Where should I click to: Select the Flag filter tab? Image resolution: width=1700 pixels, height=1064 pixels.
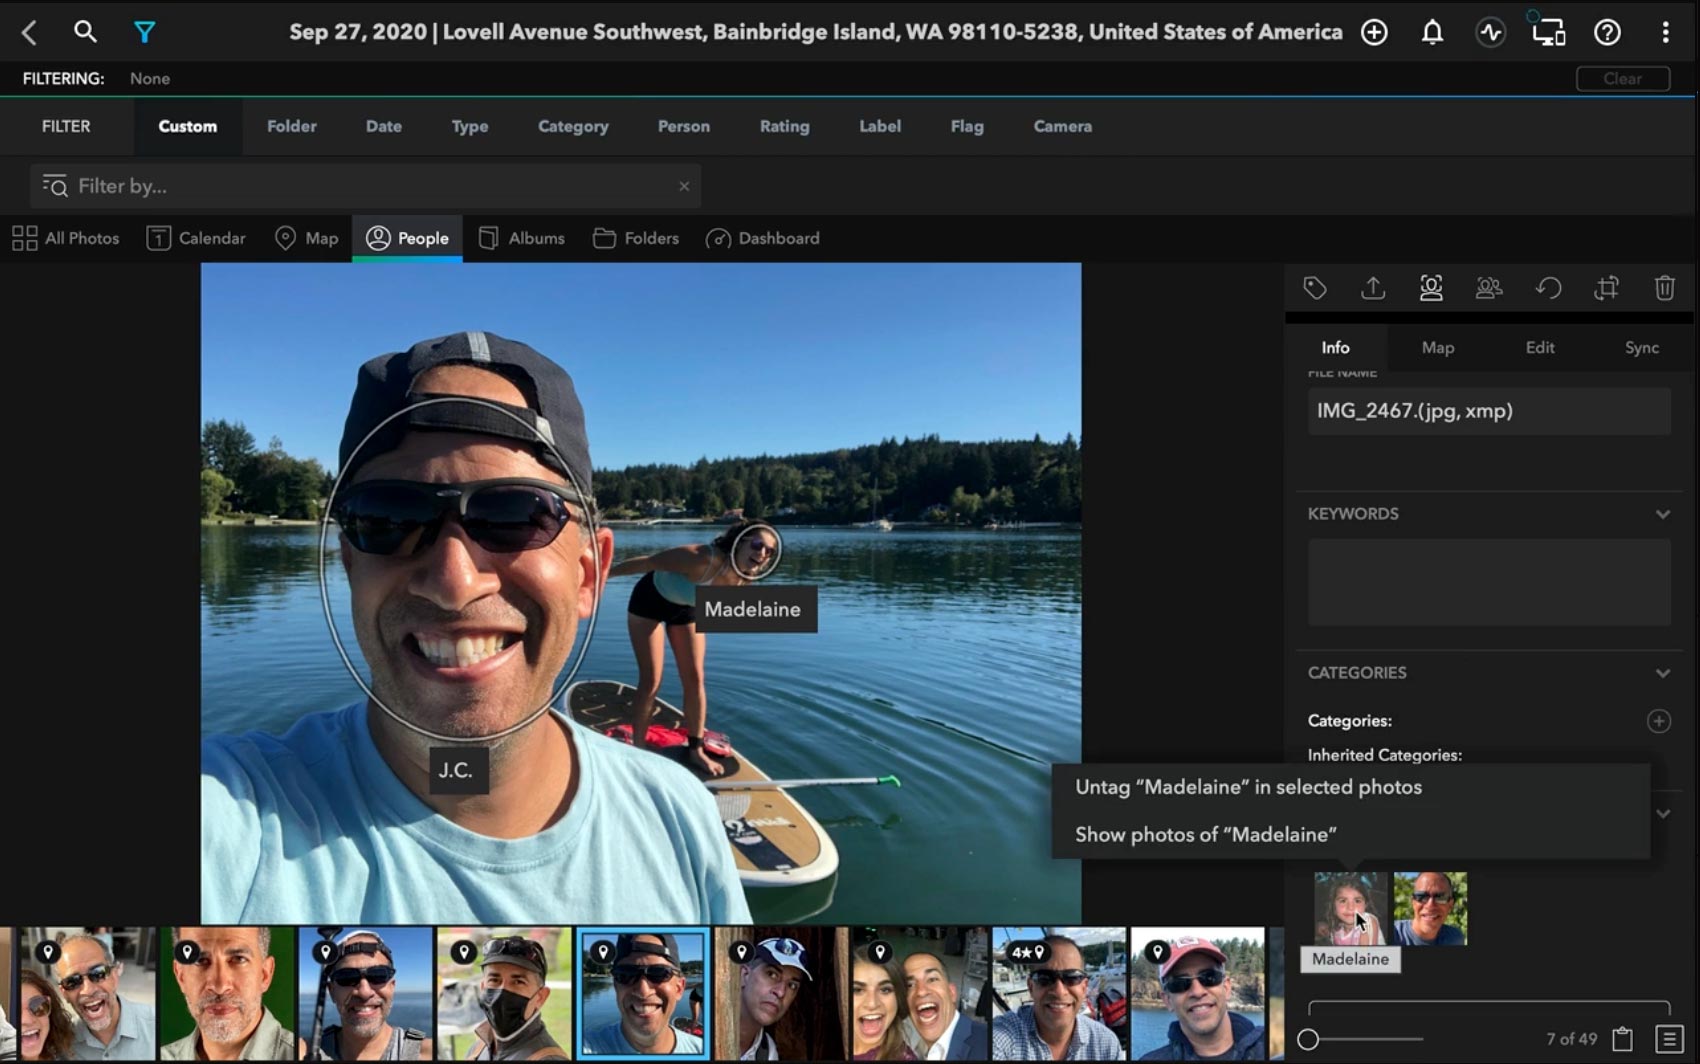point(967,126)
